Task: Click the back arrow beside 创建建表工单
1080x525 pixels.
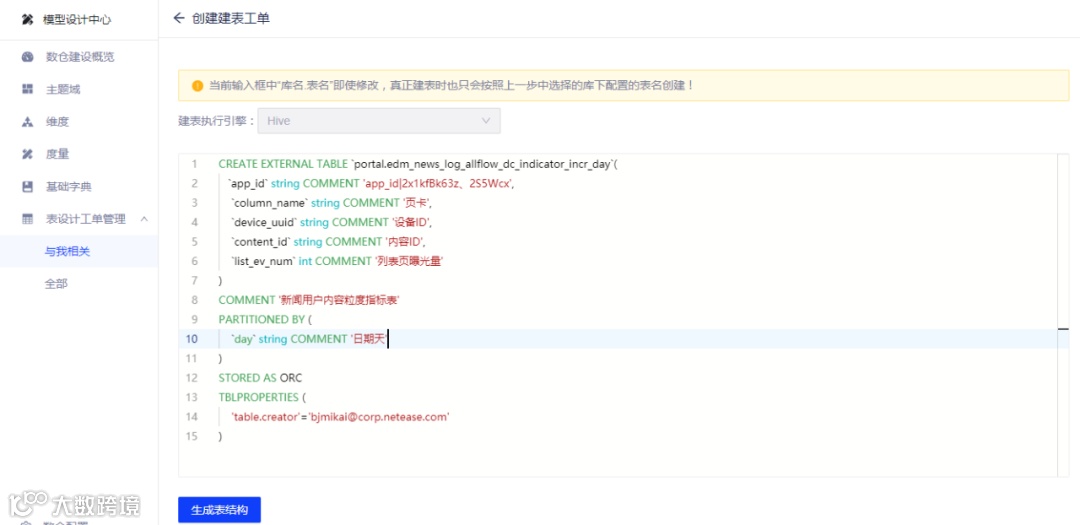Action: (179, 19)
